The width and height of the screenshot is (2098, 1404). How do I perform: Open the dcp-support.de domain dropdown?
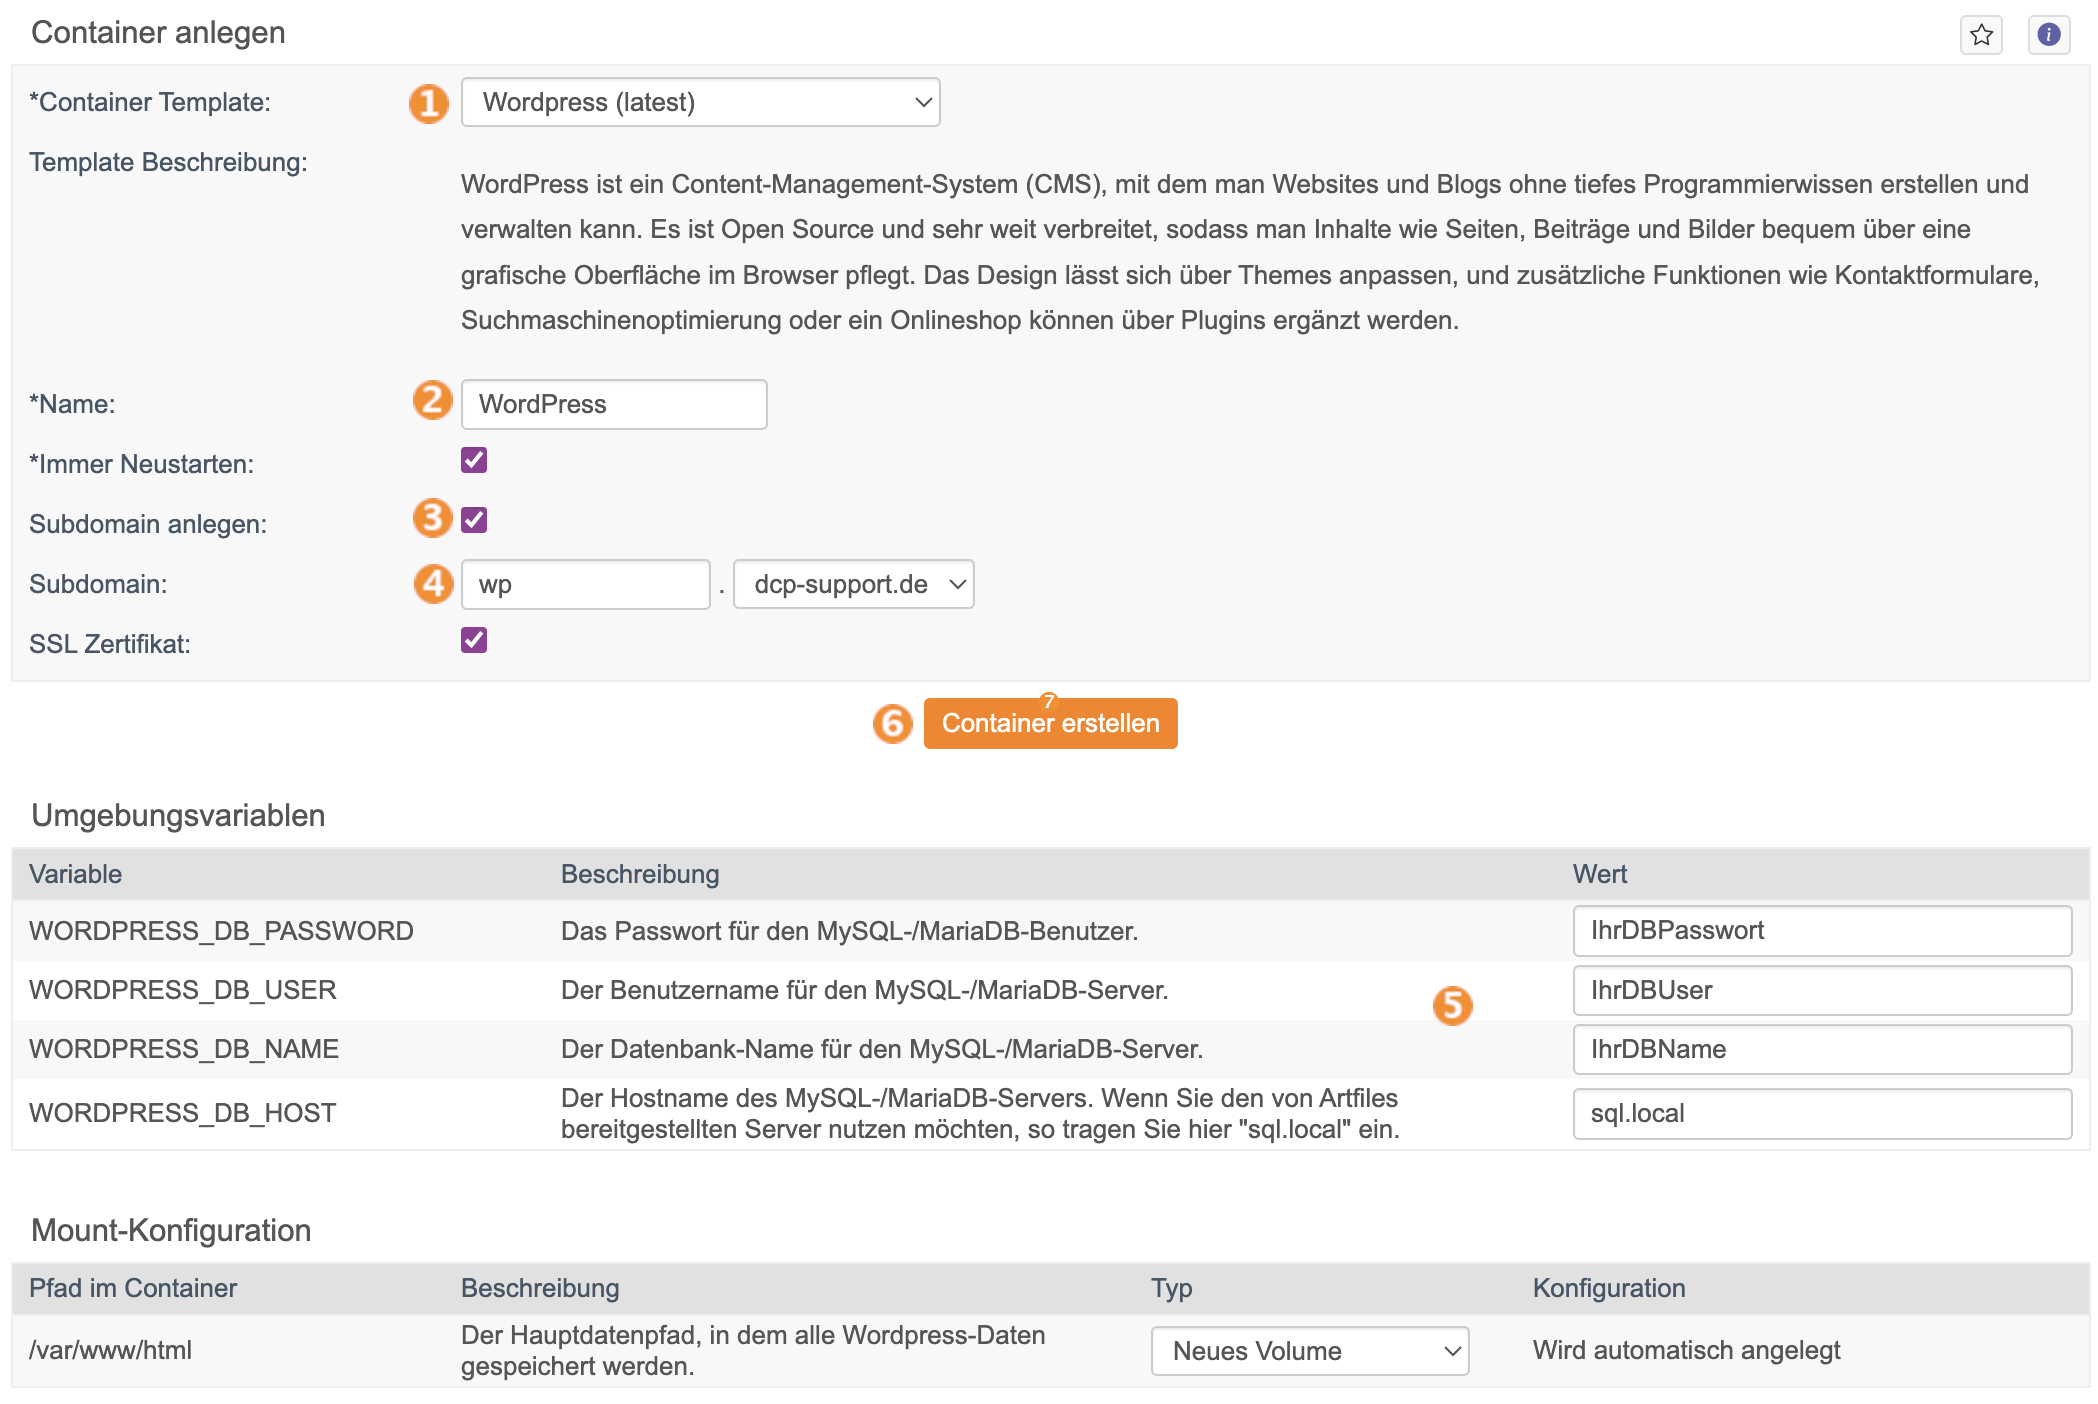(853, 584)
